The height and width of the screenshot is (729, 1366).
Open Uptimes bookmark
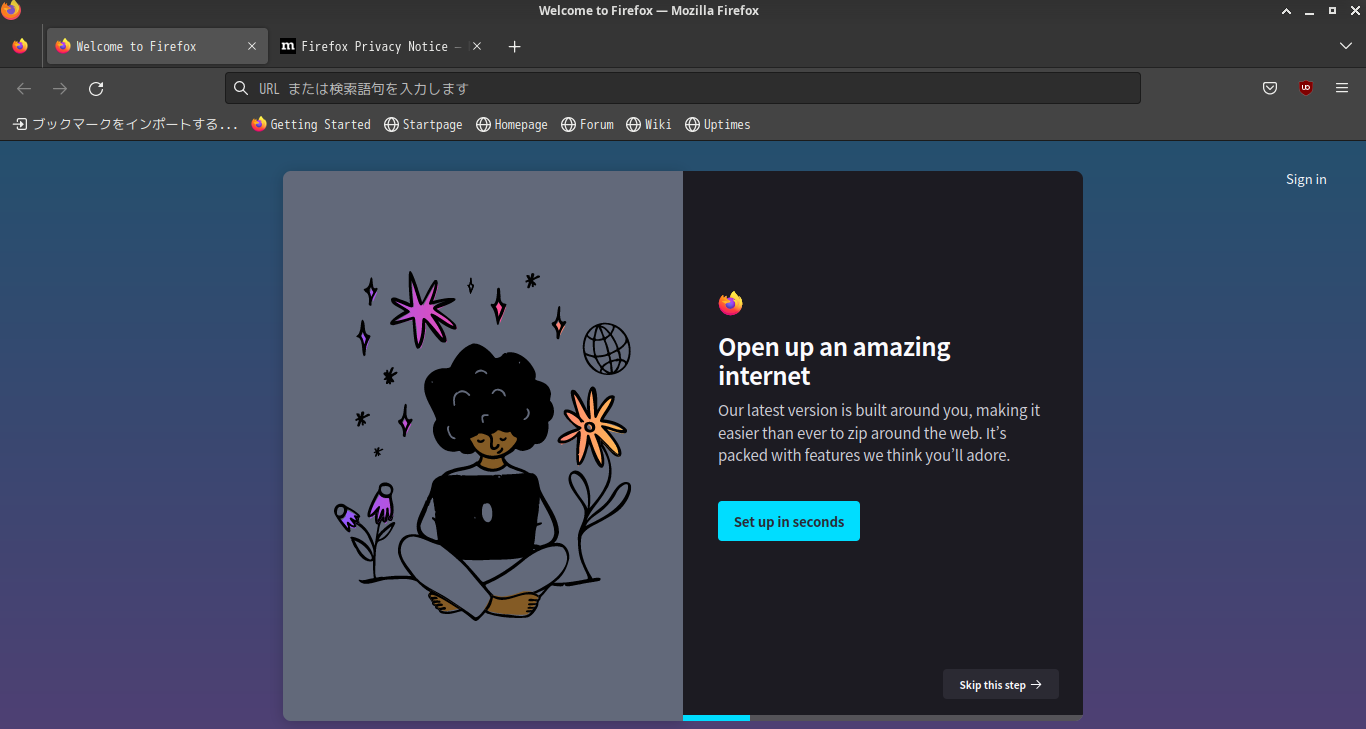717,124
